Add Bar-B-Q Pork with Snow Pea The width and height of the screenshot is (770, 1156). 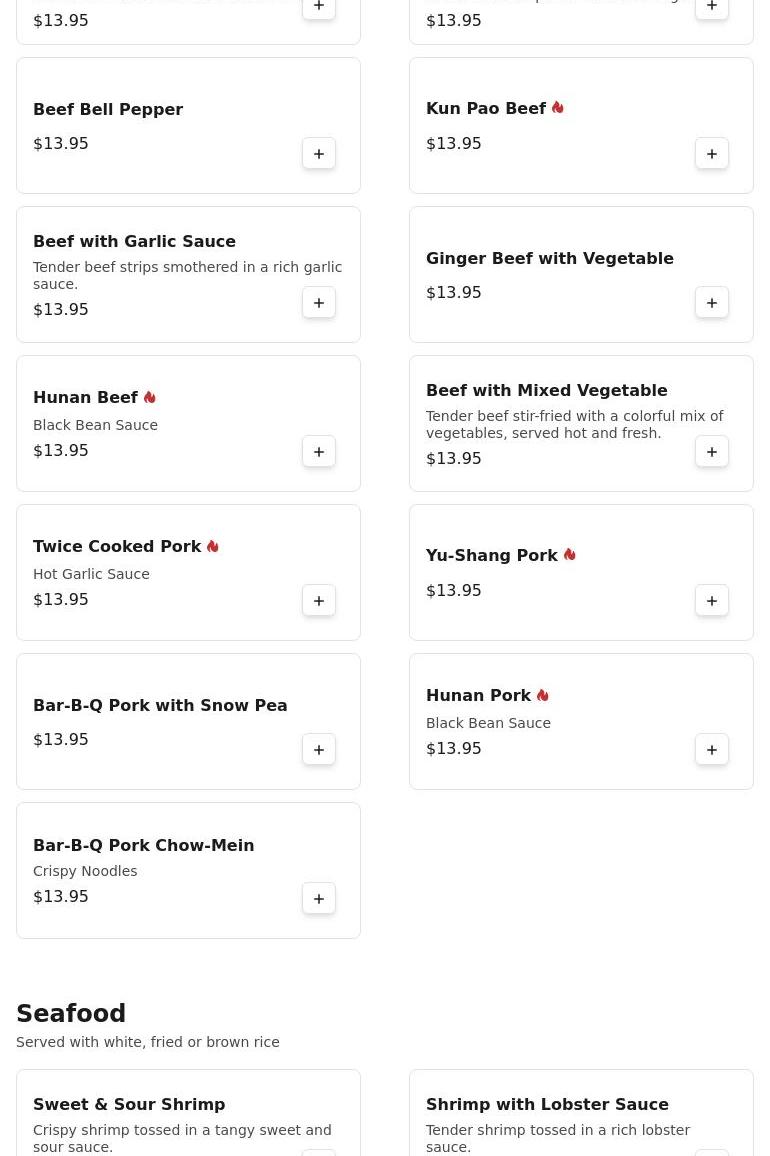tap(319, 750)
